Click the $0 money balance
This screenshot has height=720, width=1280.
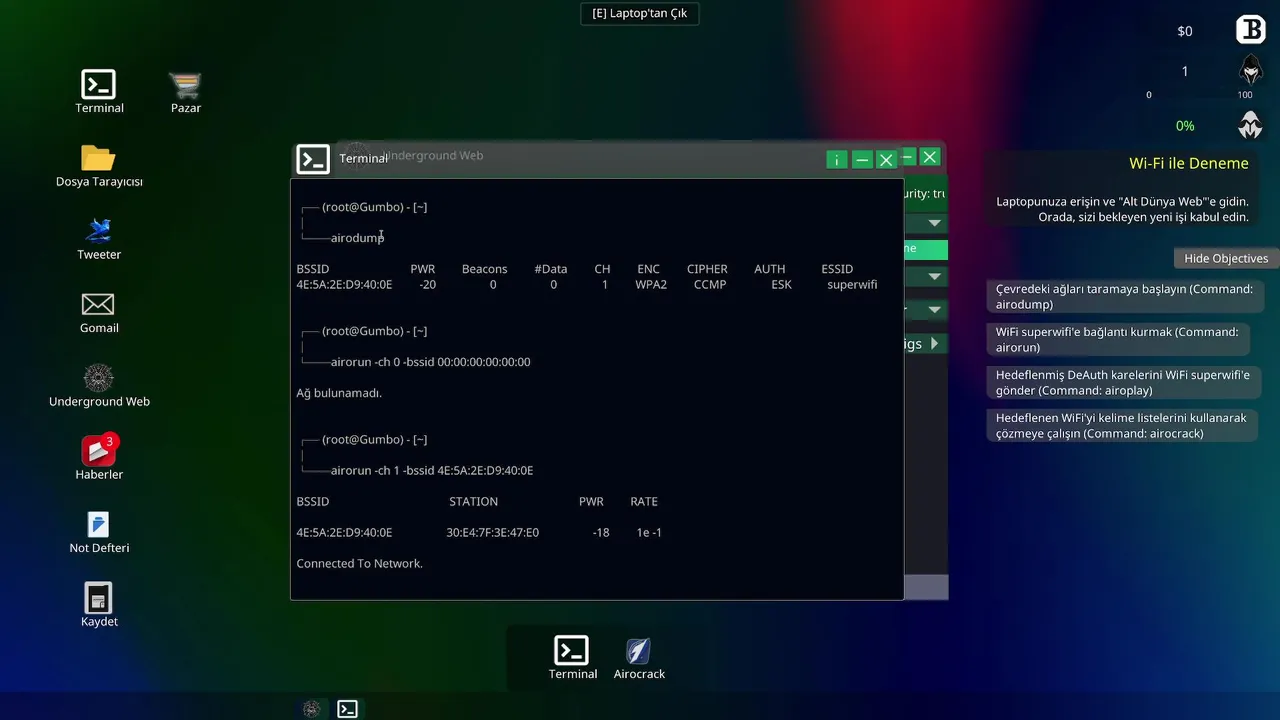tap(1185, 31)
